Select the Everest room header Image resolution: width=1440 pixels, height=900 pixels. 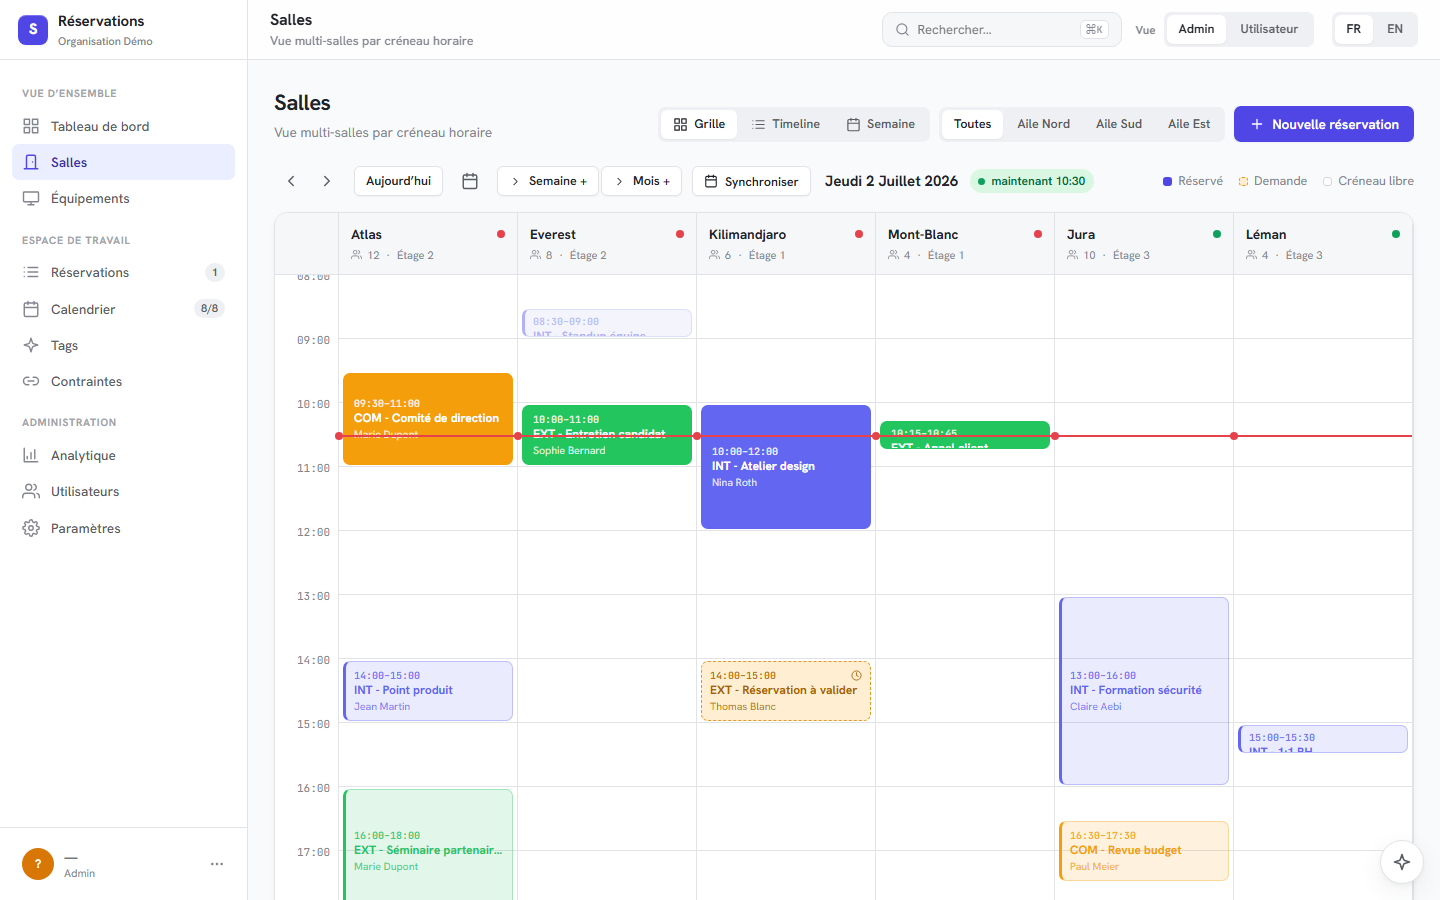pyautogui.click(x=607, y=244)
